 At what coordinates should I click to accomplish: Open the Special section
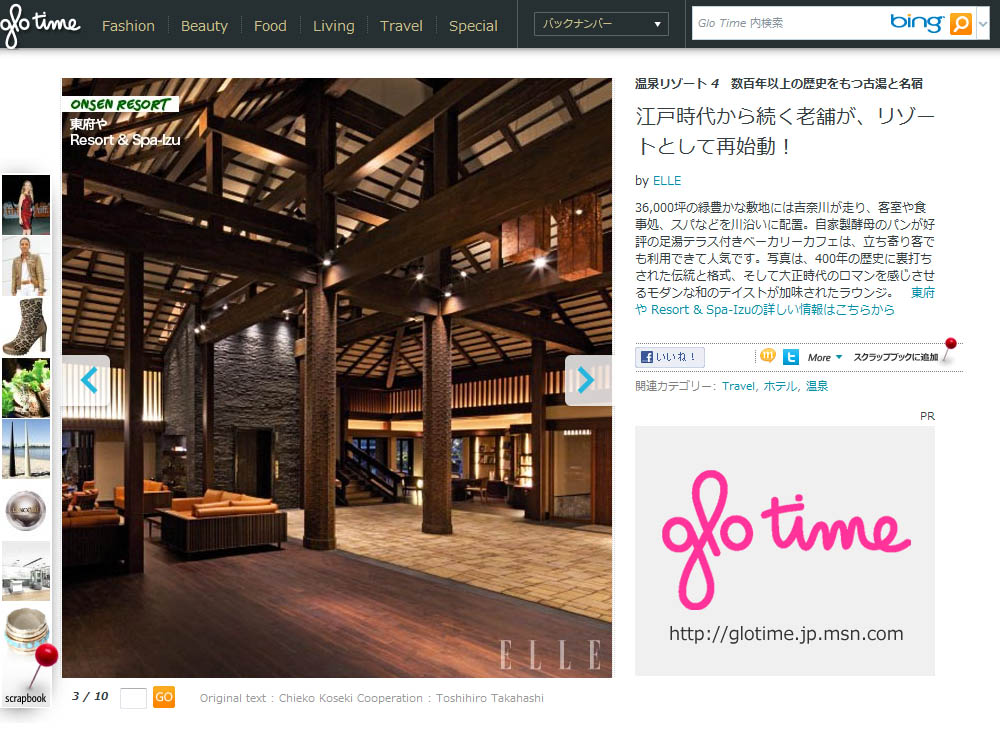click(473, 26)
